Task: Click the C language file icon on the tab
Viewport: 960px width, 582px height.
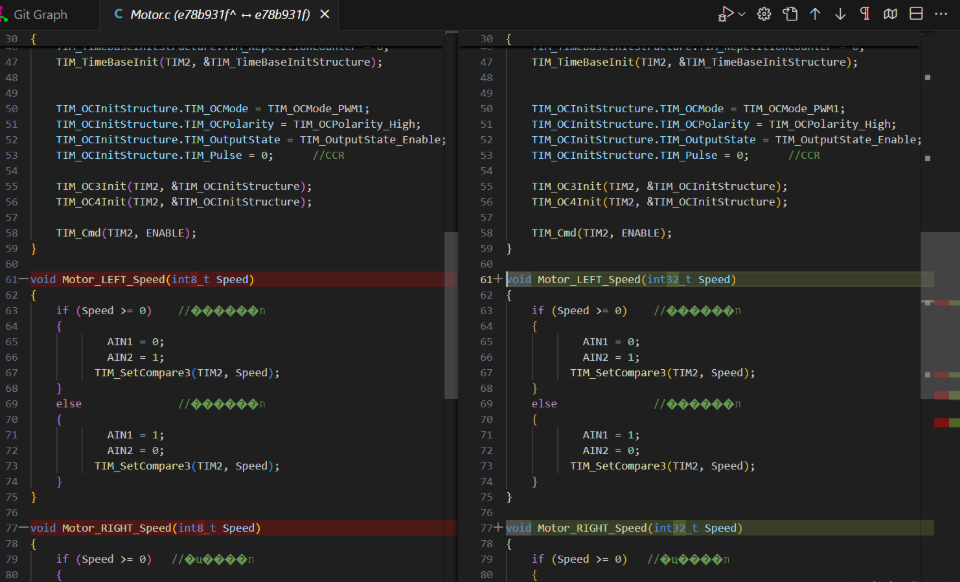Action: (x=118, y=14)
